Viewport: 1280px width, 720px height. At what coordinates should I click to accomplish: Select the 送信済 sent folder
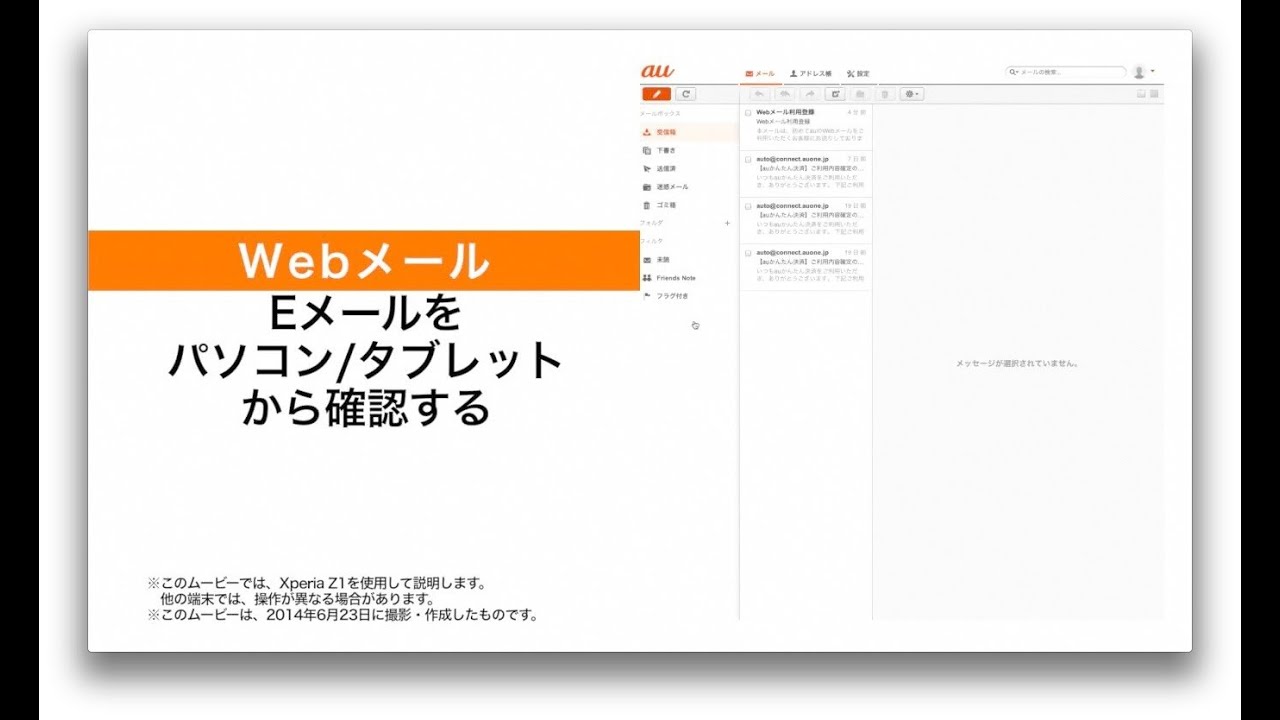point(689,168)
